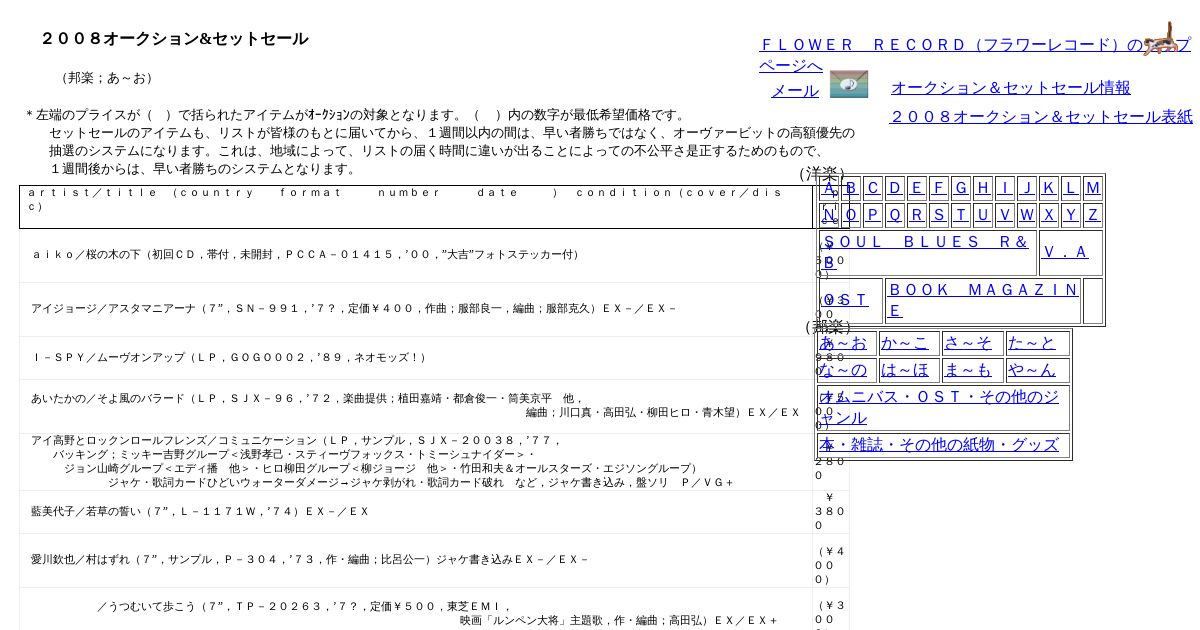The image size is (1200, 630).
Task: Open V.A category link
Action: pyautogui.click(x=1065, y=252)
